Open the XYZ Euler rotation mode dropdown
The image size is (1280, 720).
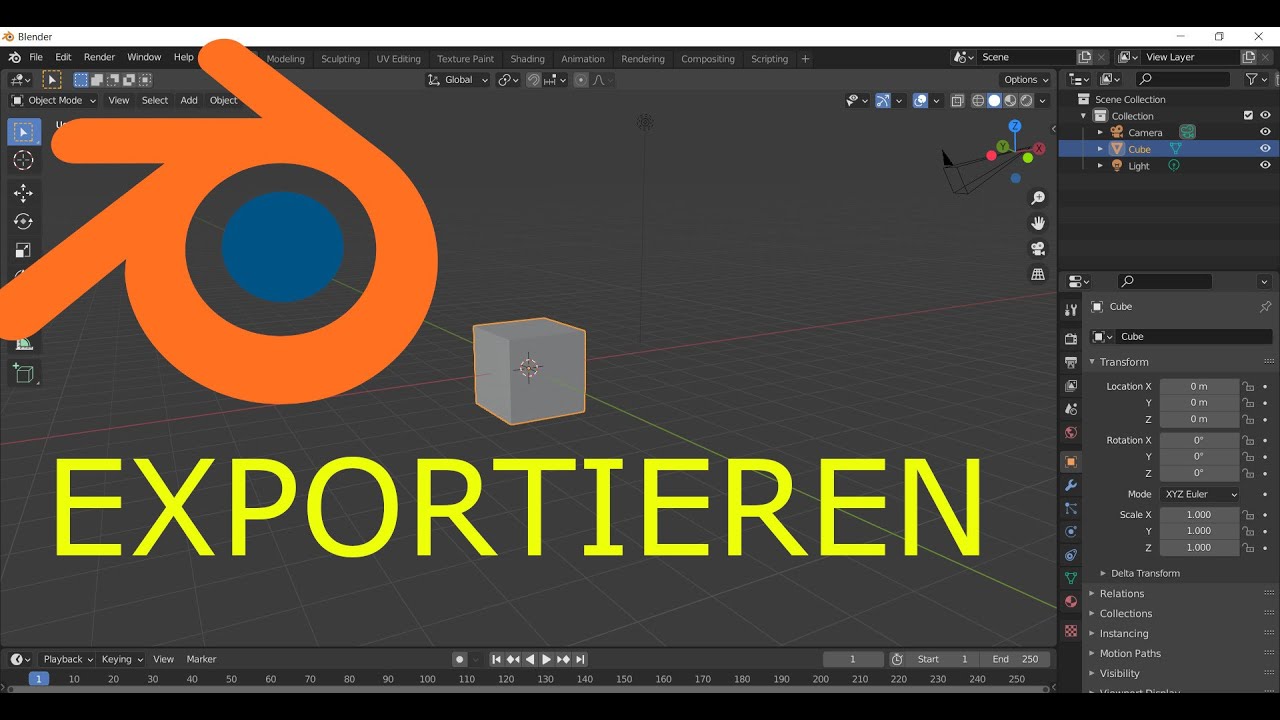1200,494
